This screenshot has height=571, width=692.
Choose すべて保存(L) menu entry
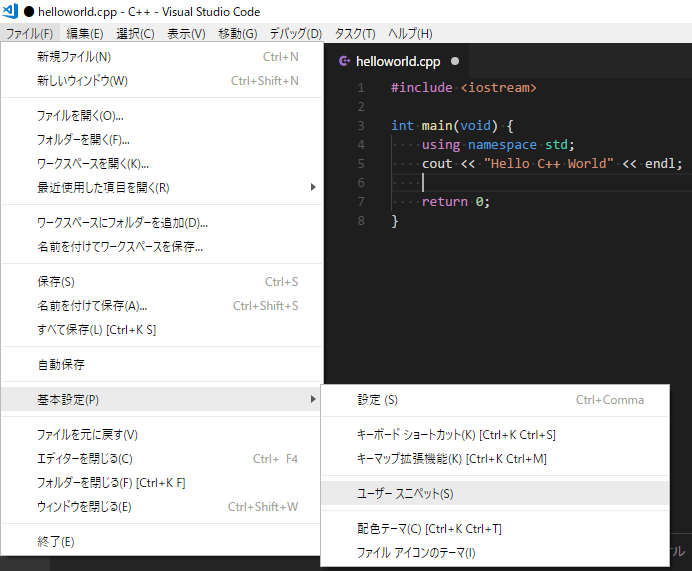[162, 330]
